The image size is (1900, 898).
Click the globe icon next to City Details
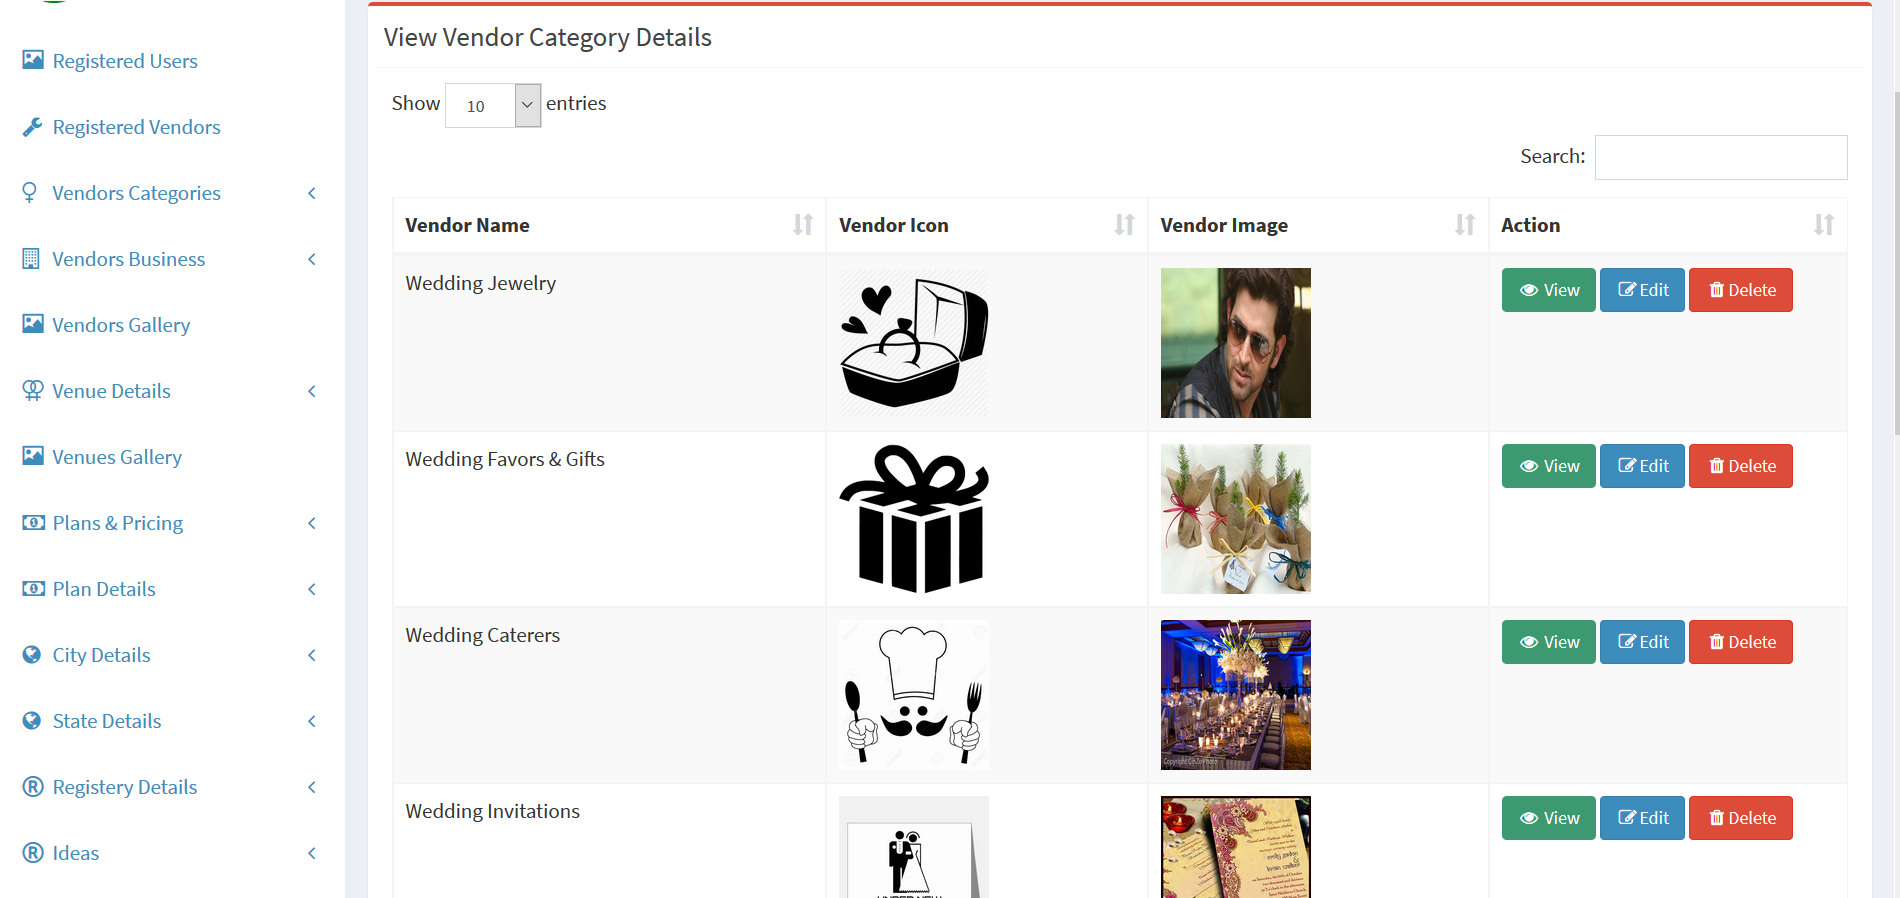[x=32, y=655]
